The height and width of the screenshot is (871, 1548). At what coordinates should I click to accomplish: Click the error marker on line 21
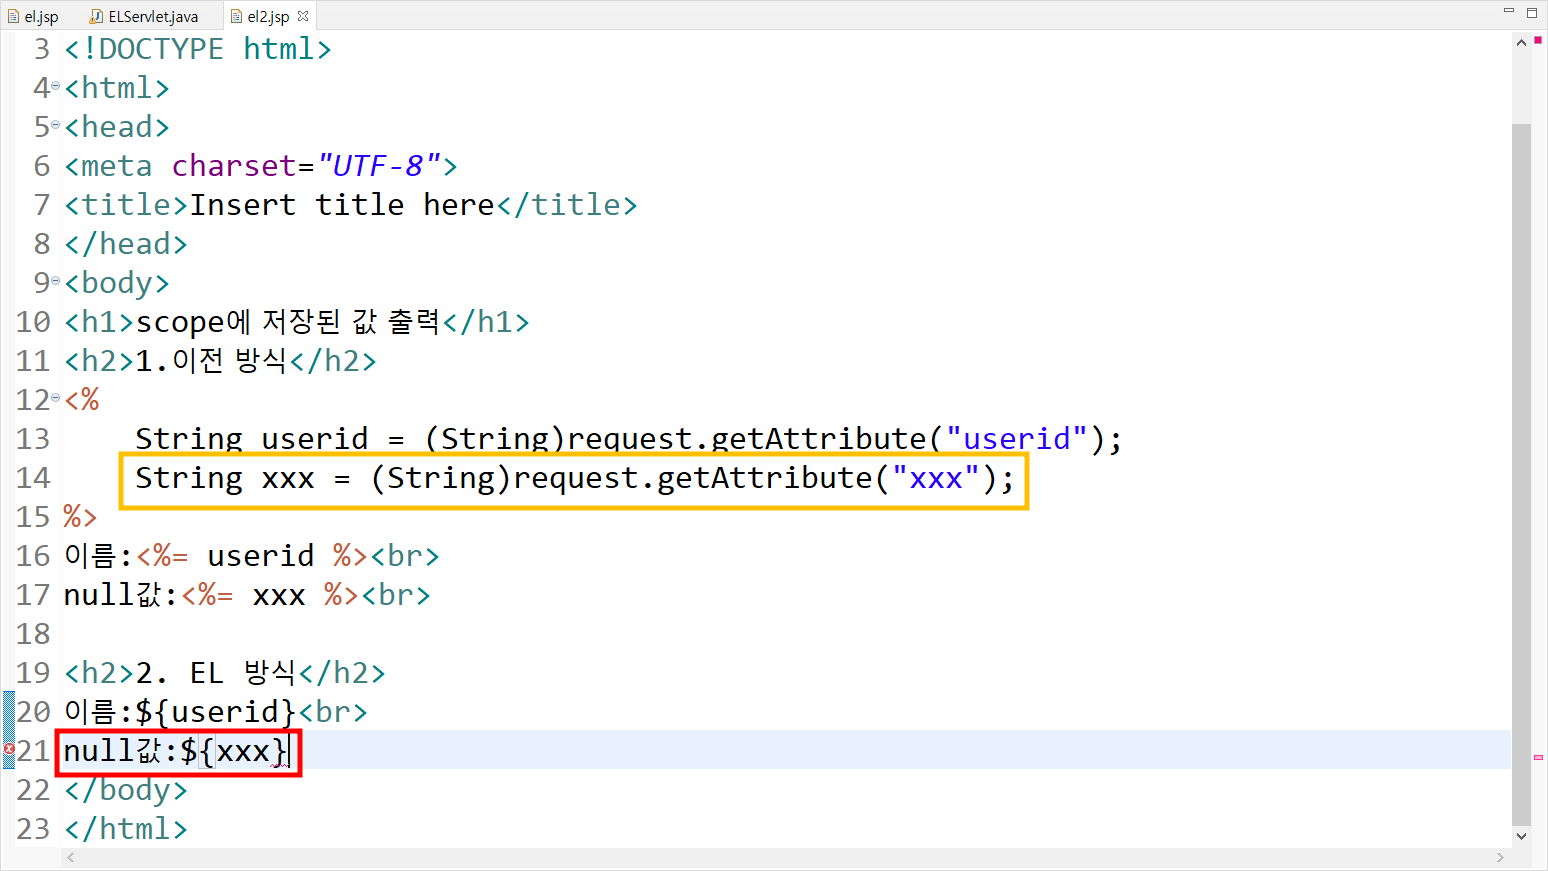[9, 749]
